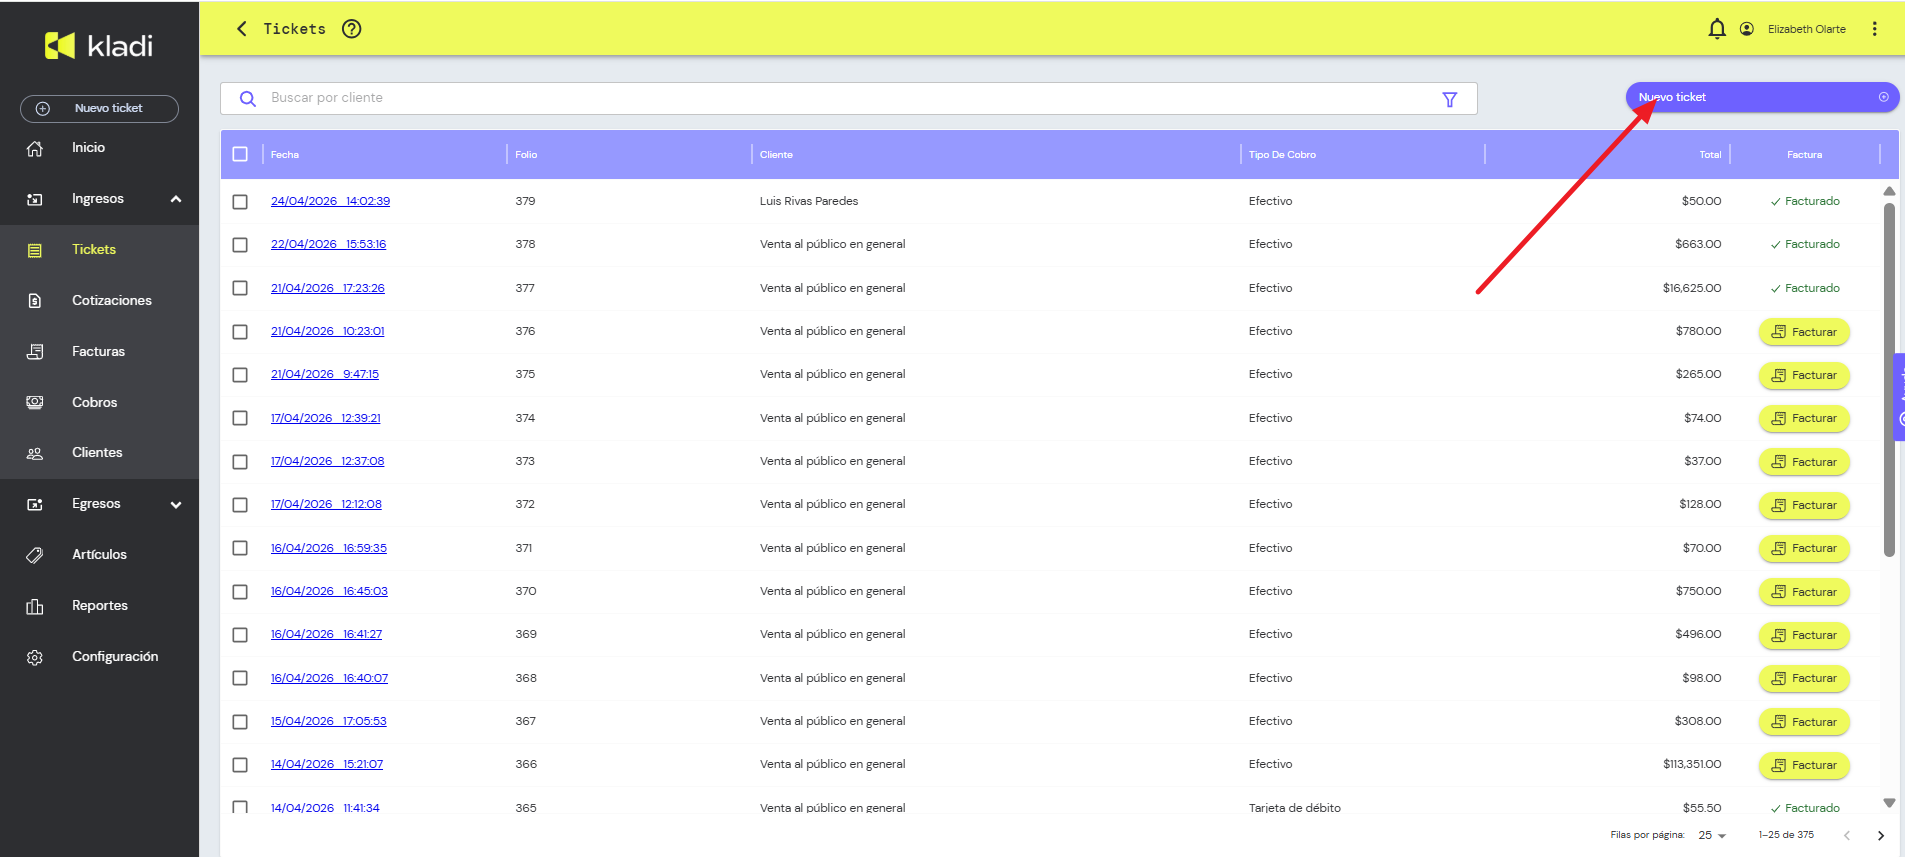Screen dimensions: 1905x857
Task: Click the Configuración gear icon
Action: pyautogui.click(x=35, y=657)
